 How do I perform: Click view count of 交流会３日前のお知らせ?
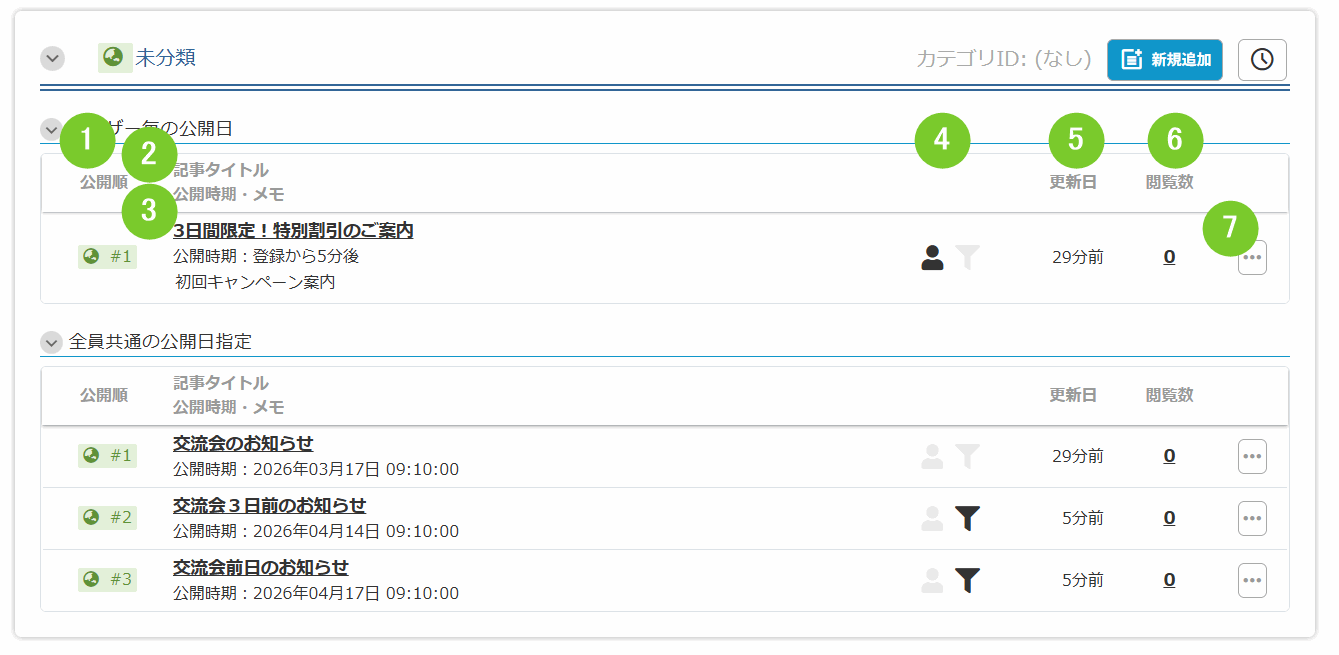(1169, 518)
